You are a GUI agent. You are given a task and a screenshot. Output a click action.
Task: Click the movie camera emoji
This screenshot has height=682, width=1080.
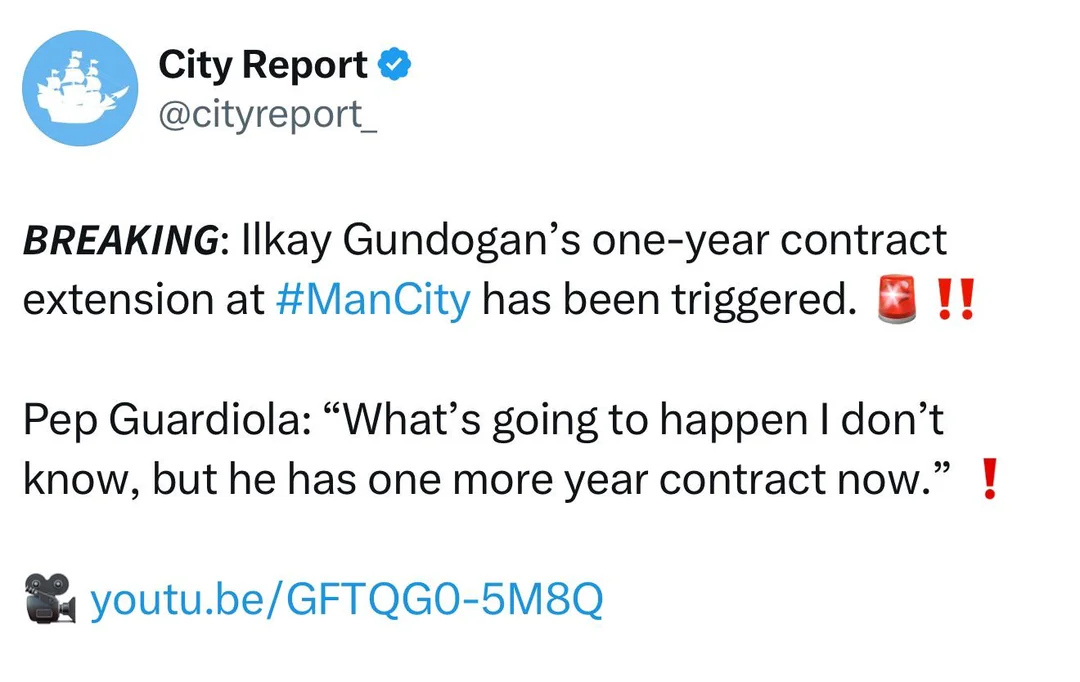[x=50, y=598]
